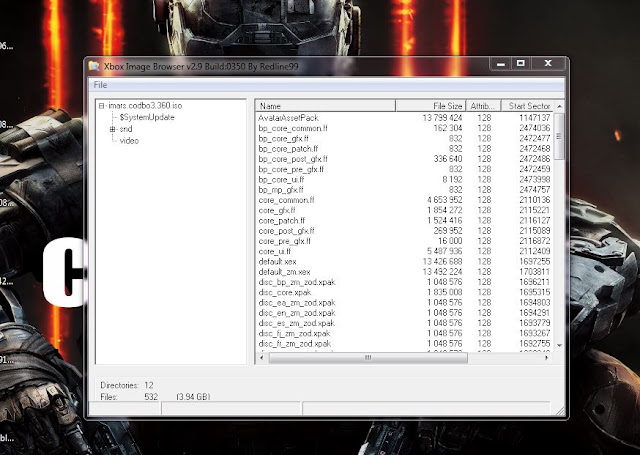Minimize the Xbox Image Browser window
Viewport: 640px width, 455px height.
[501, 64]
